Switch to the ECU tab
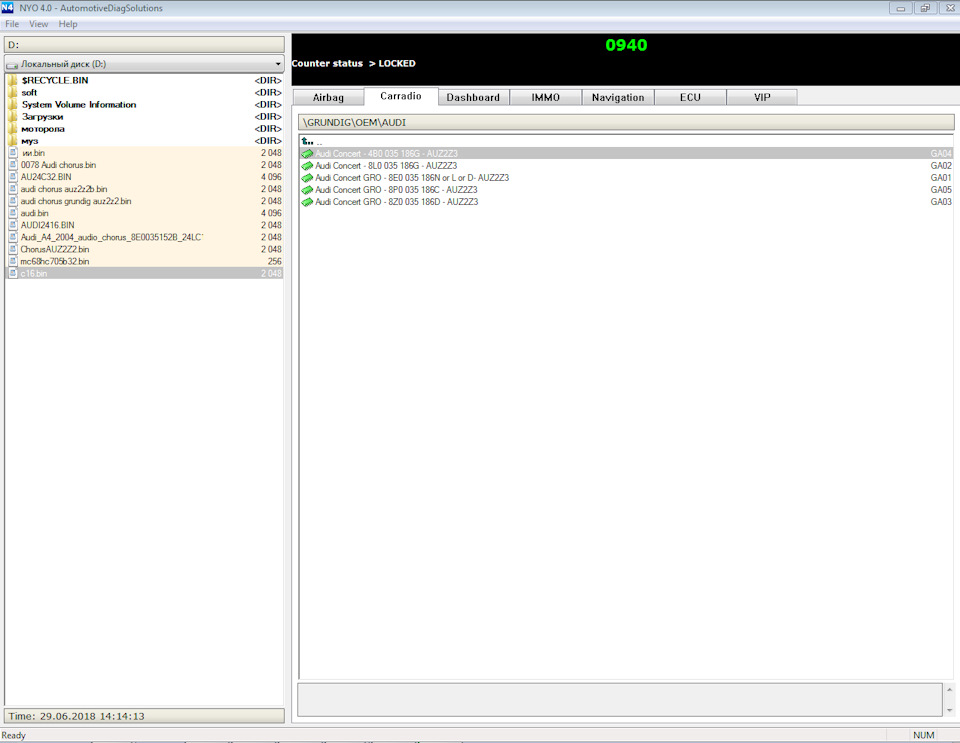This screenshot has width=960, height=743. click(690, 97)
